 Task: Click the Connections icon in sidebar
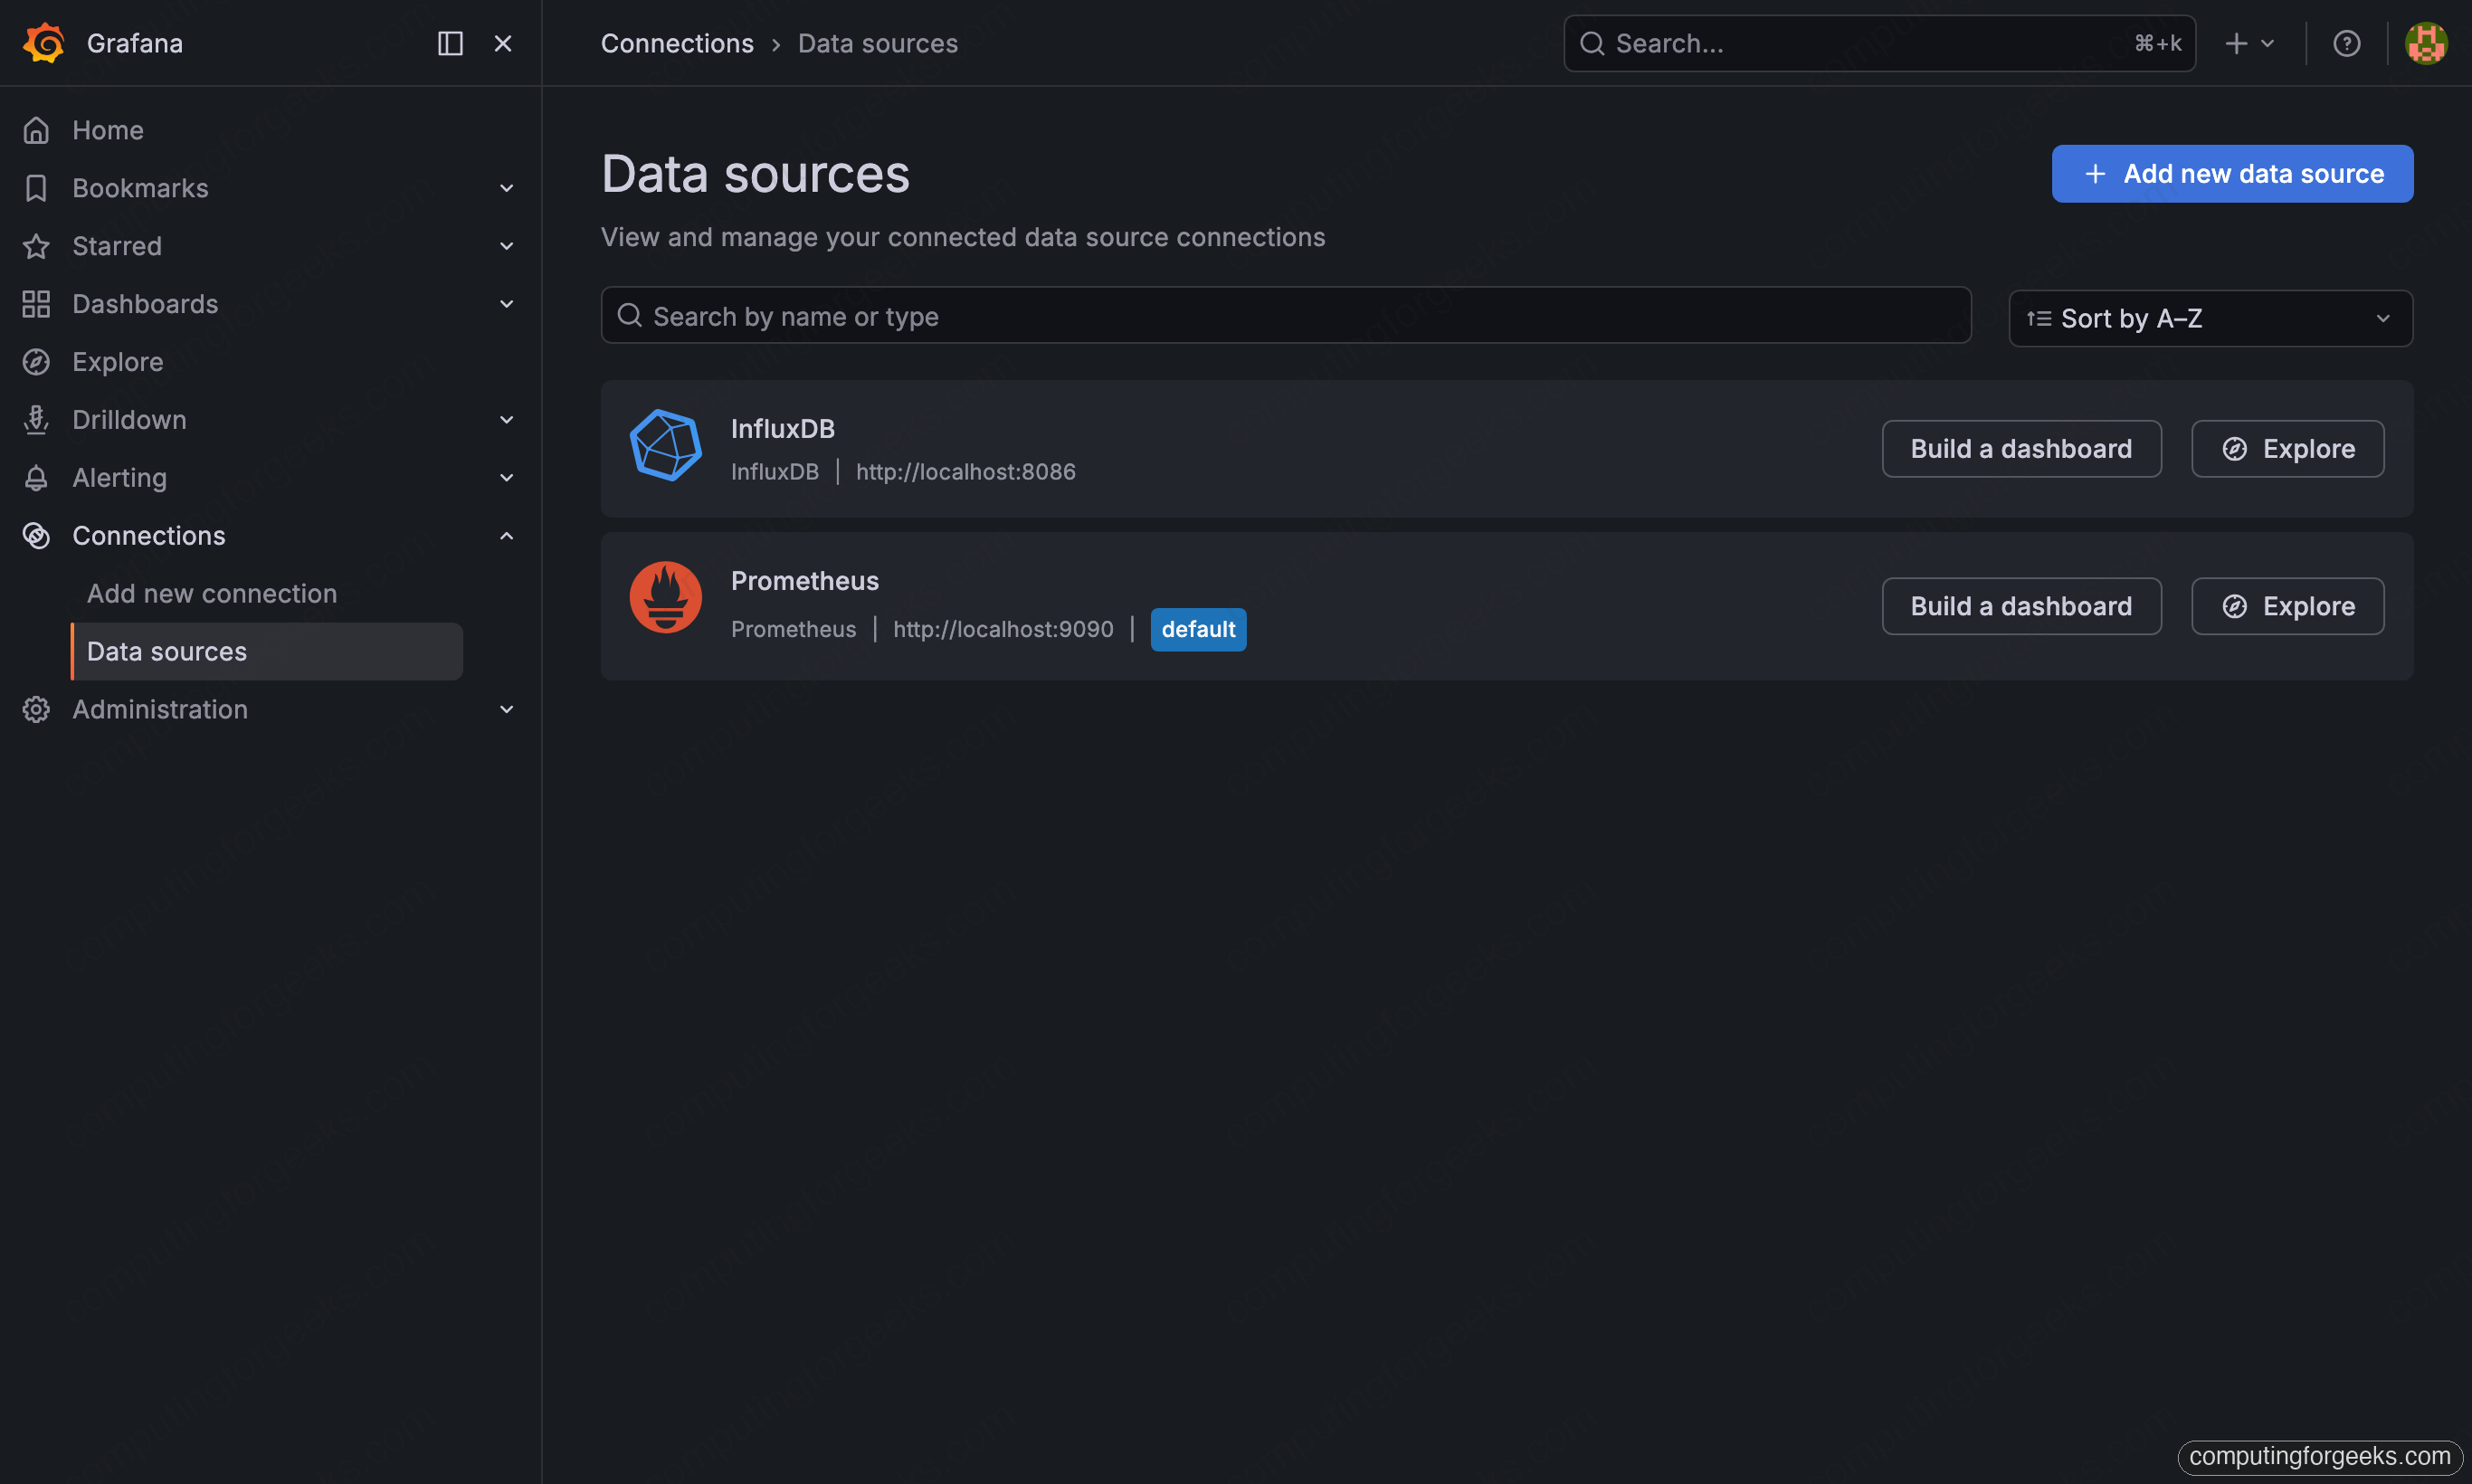point(36,536)
